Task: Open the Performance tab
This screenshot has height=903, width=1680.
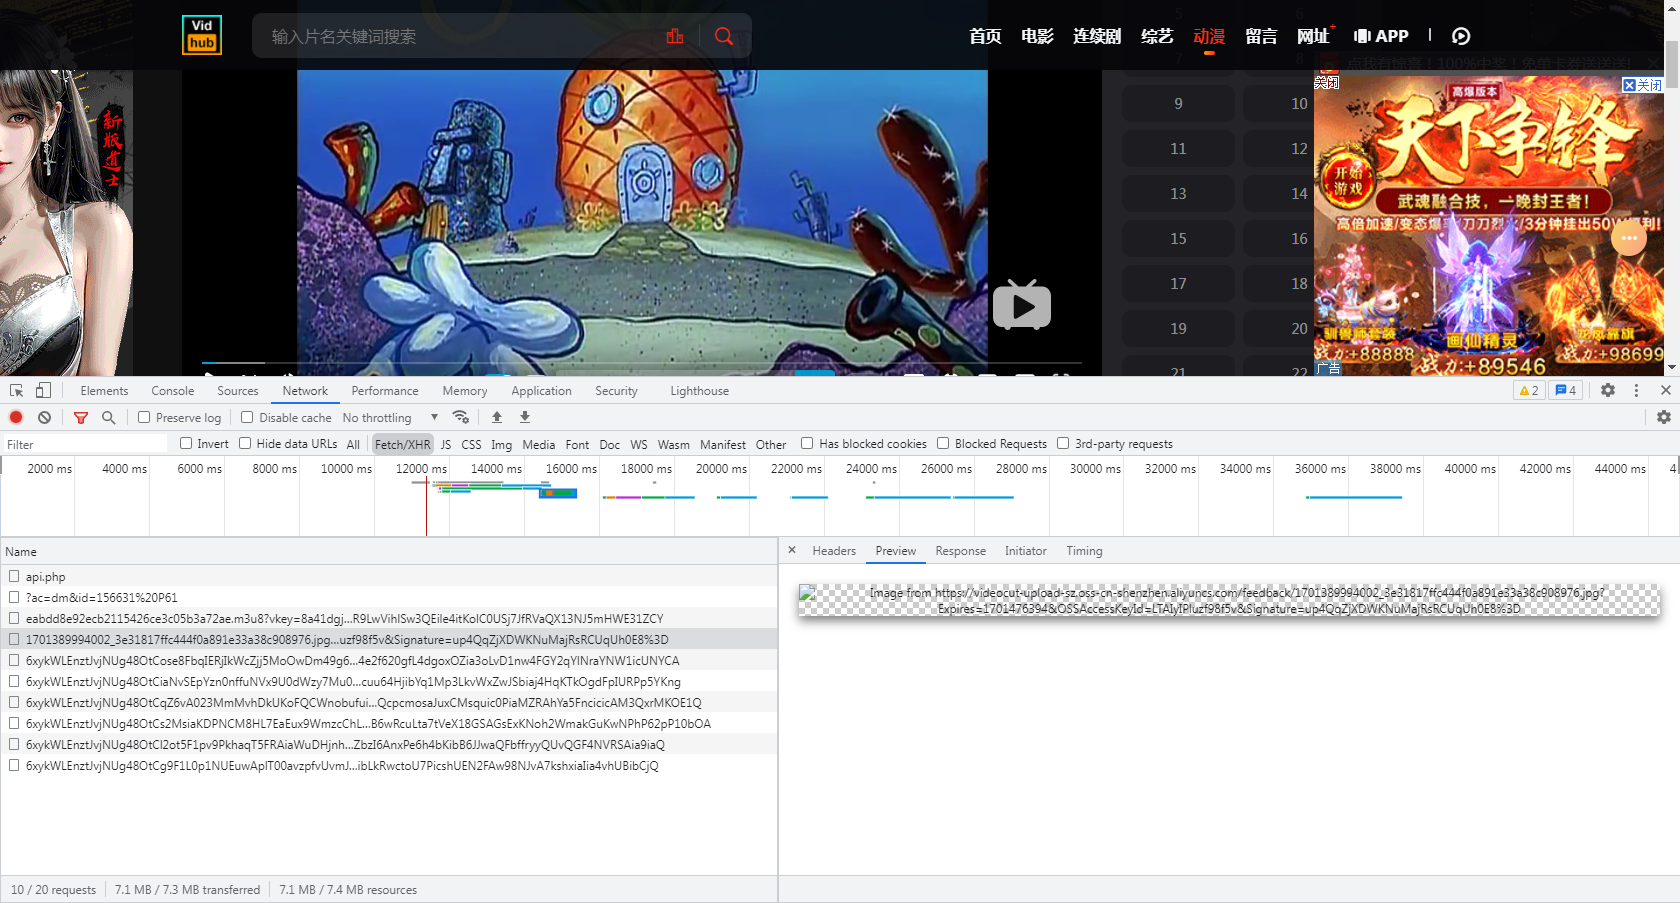Action: click(x=385, y=391)
